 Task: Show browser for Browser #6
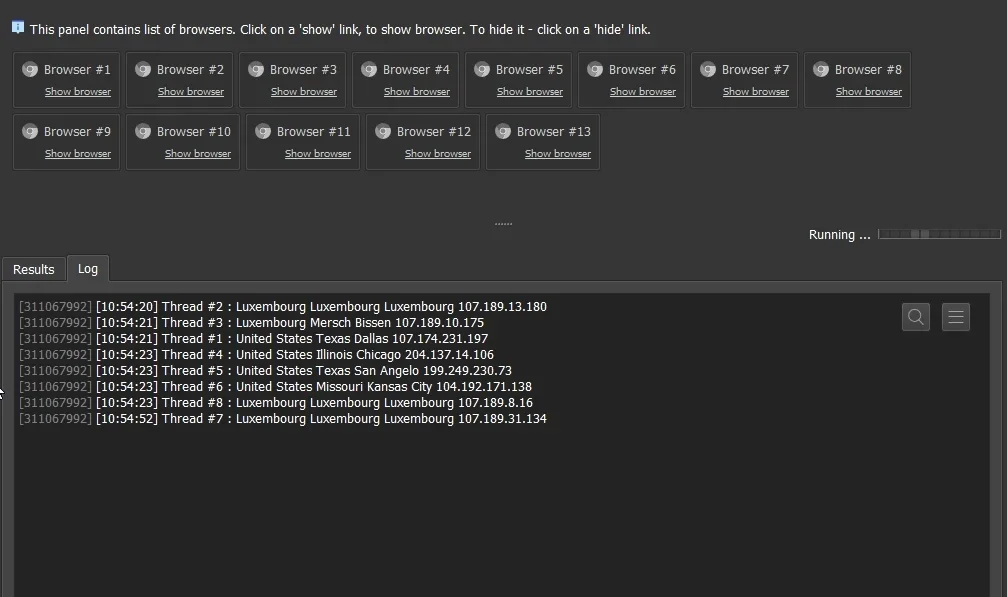pos(643,92)
